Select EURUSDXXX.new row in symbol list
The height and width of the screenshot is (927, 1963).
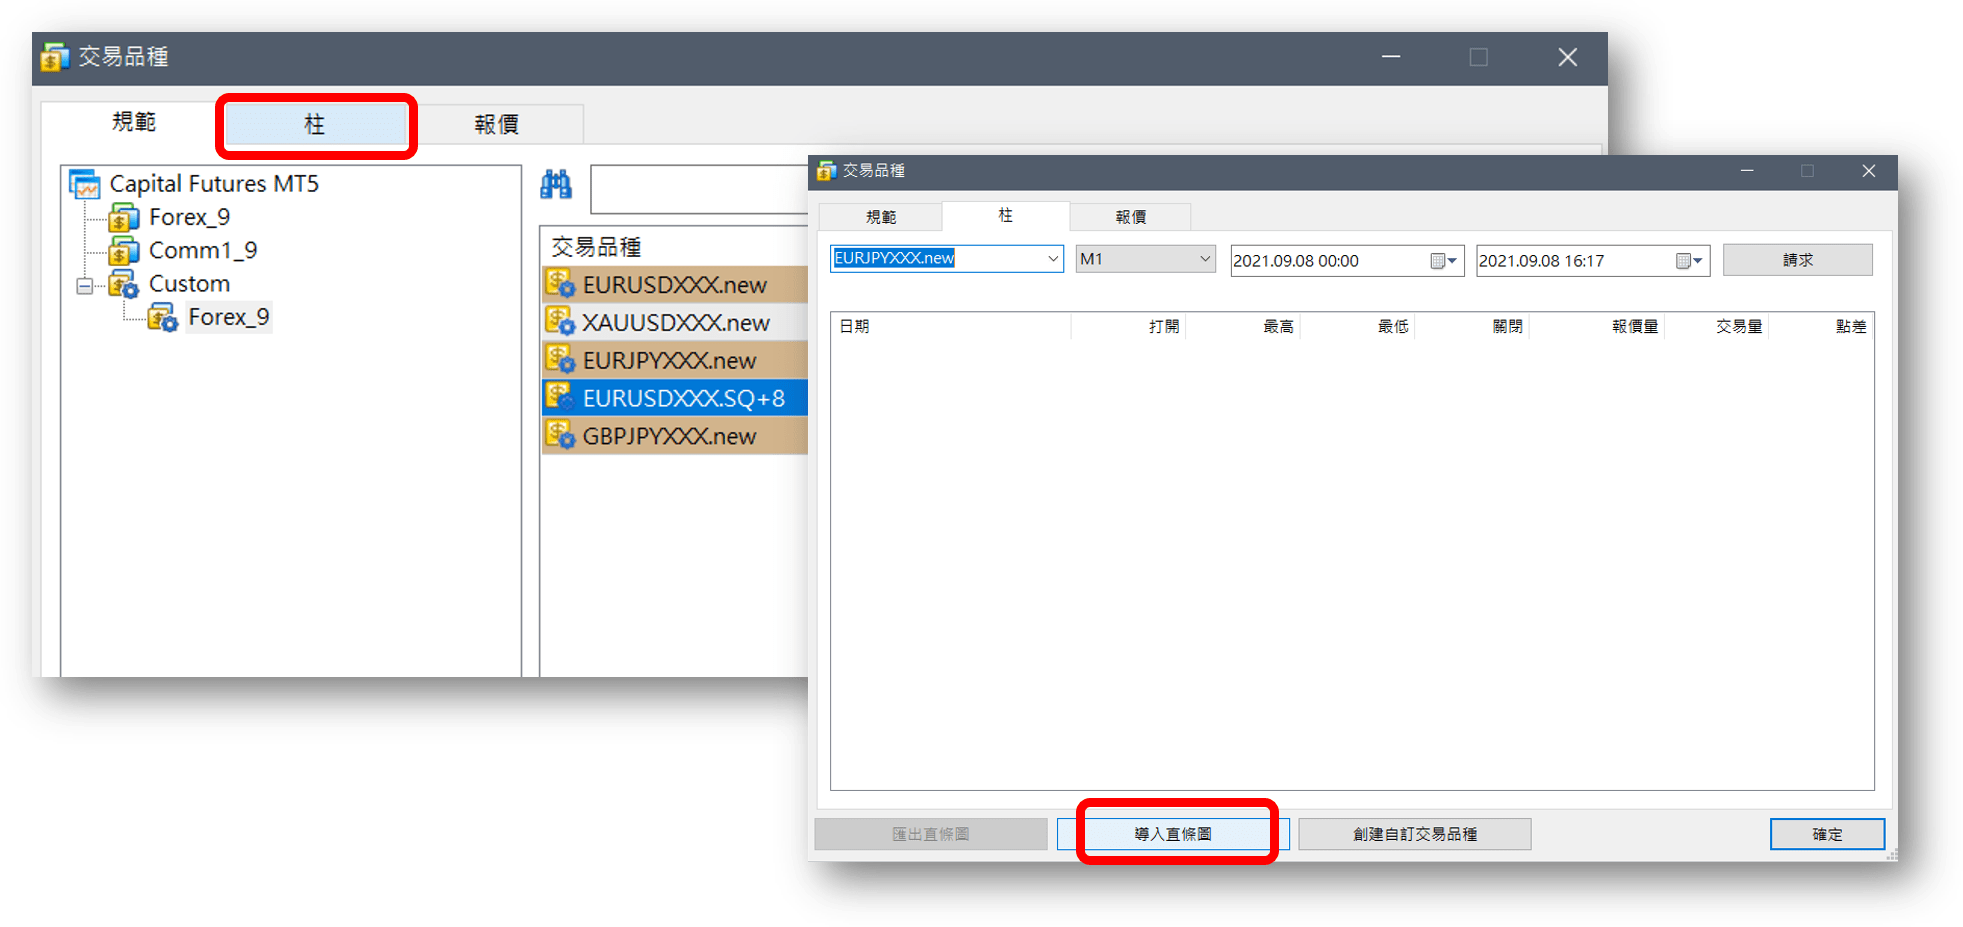click(x=675, y=285)
